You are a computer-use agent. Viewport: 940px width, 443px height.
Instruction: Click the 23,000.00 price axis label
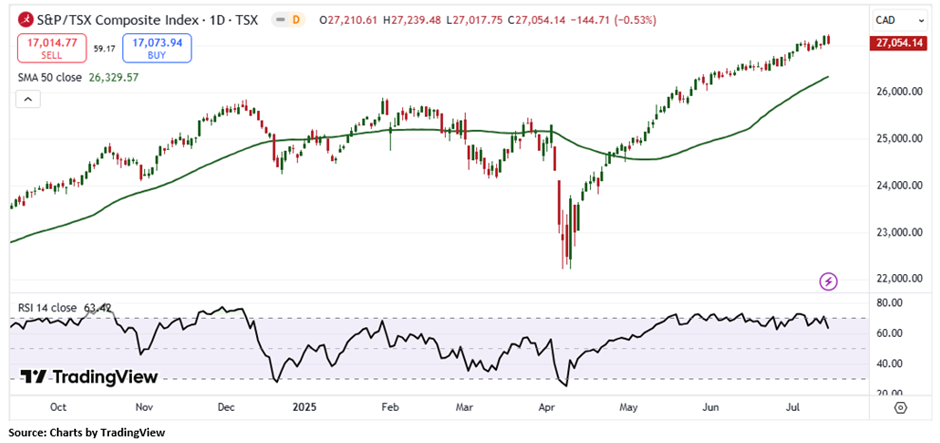click(897, 232)
